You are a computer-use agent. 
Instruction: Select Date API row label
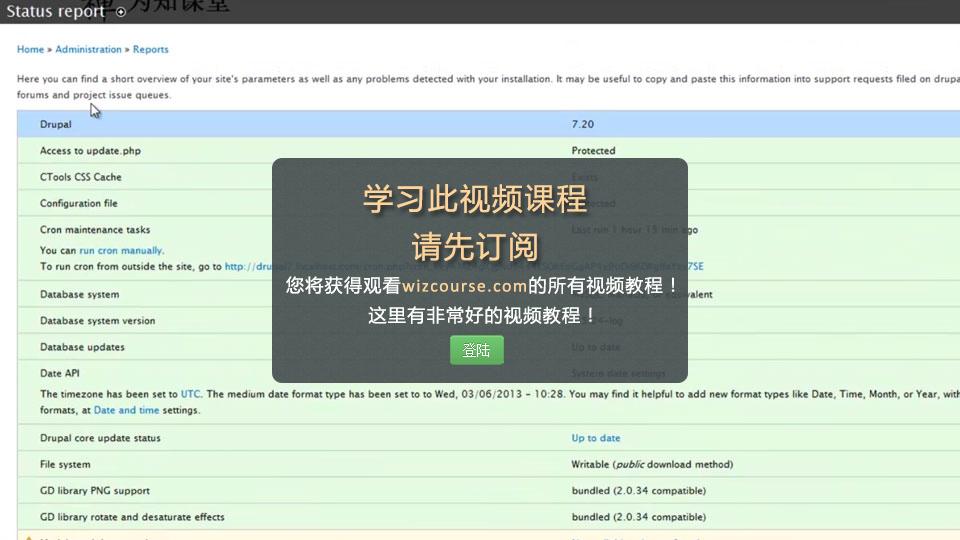pos(59,373)
